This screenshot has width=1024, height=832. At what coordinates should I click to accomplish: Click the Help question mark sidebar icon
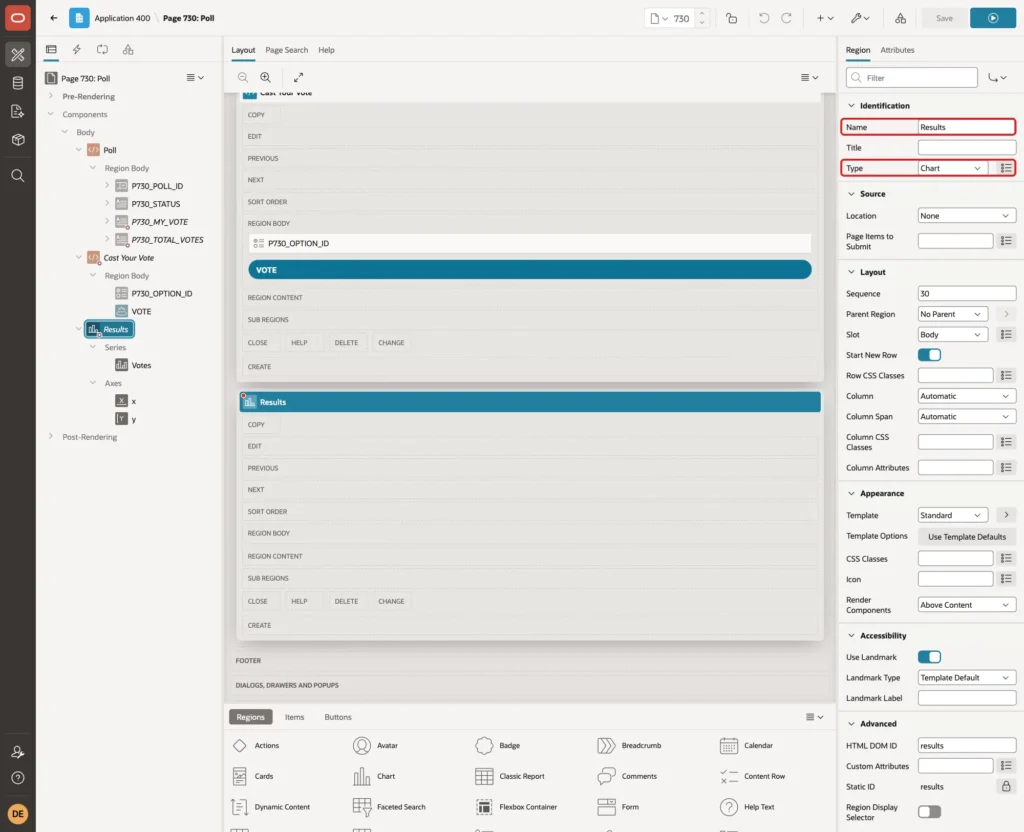[18, 778]
